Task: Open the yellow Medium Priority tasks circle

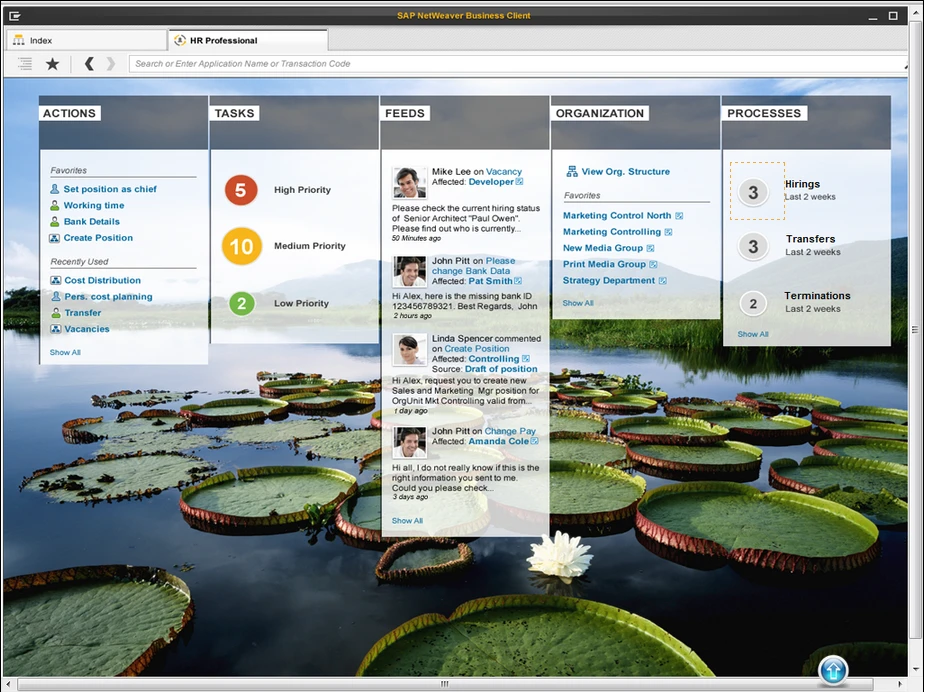Action: coord(241,246)
